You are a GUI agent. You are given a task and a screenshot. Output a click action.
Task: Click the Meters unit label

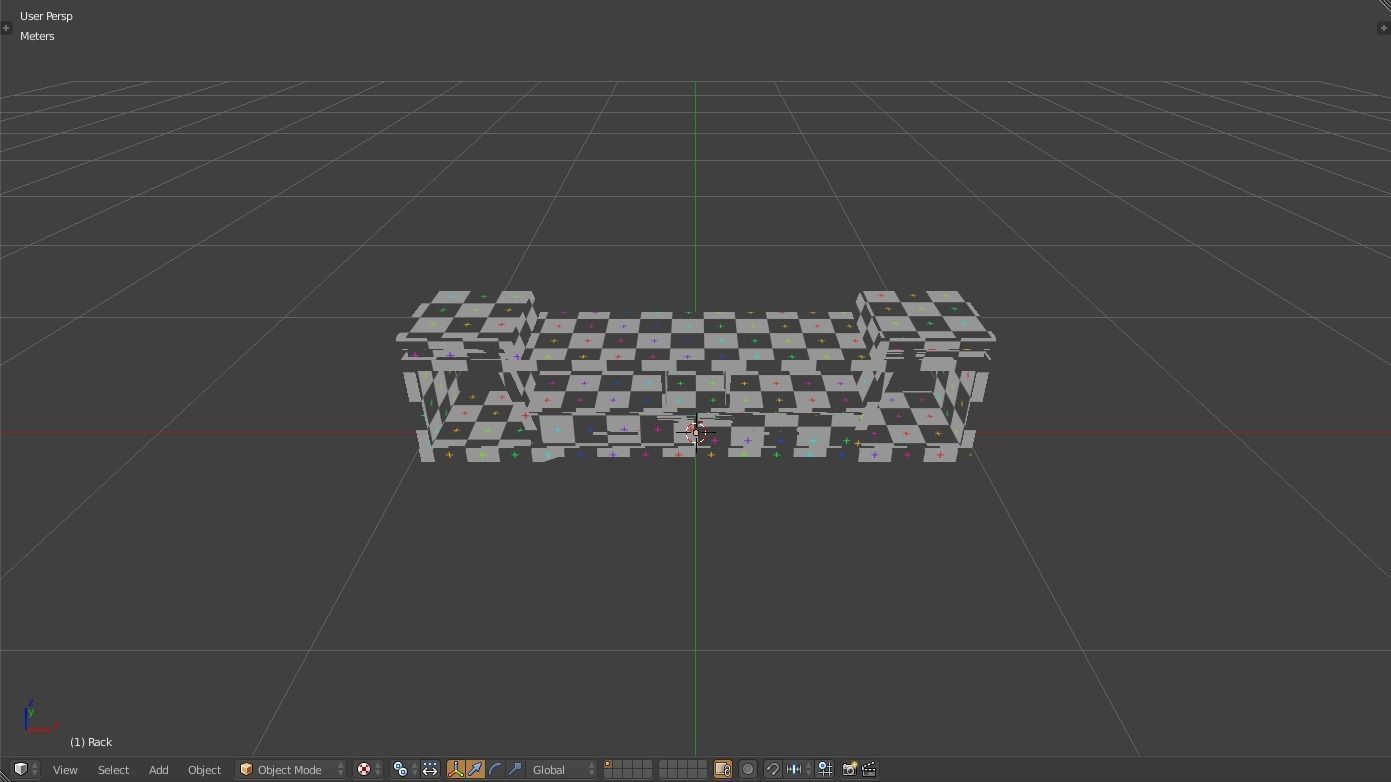tap(37, 36)
